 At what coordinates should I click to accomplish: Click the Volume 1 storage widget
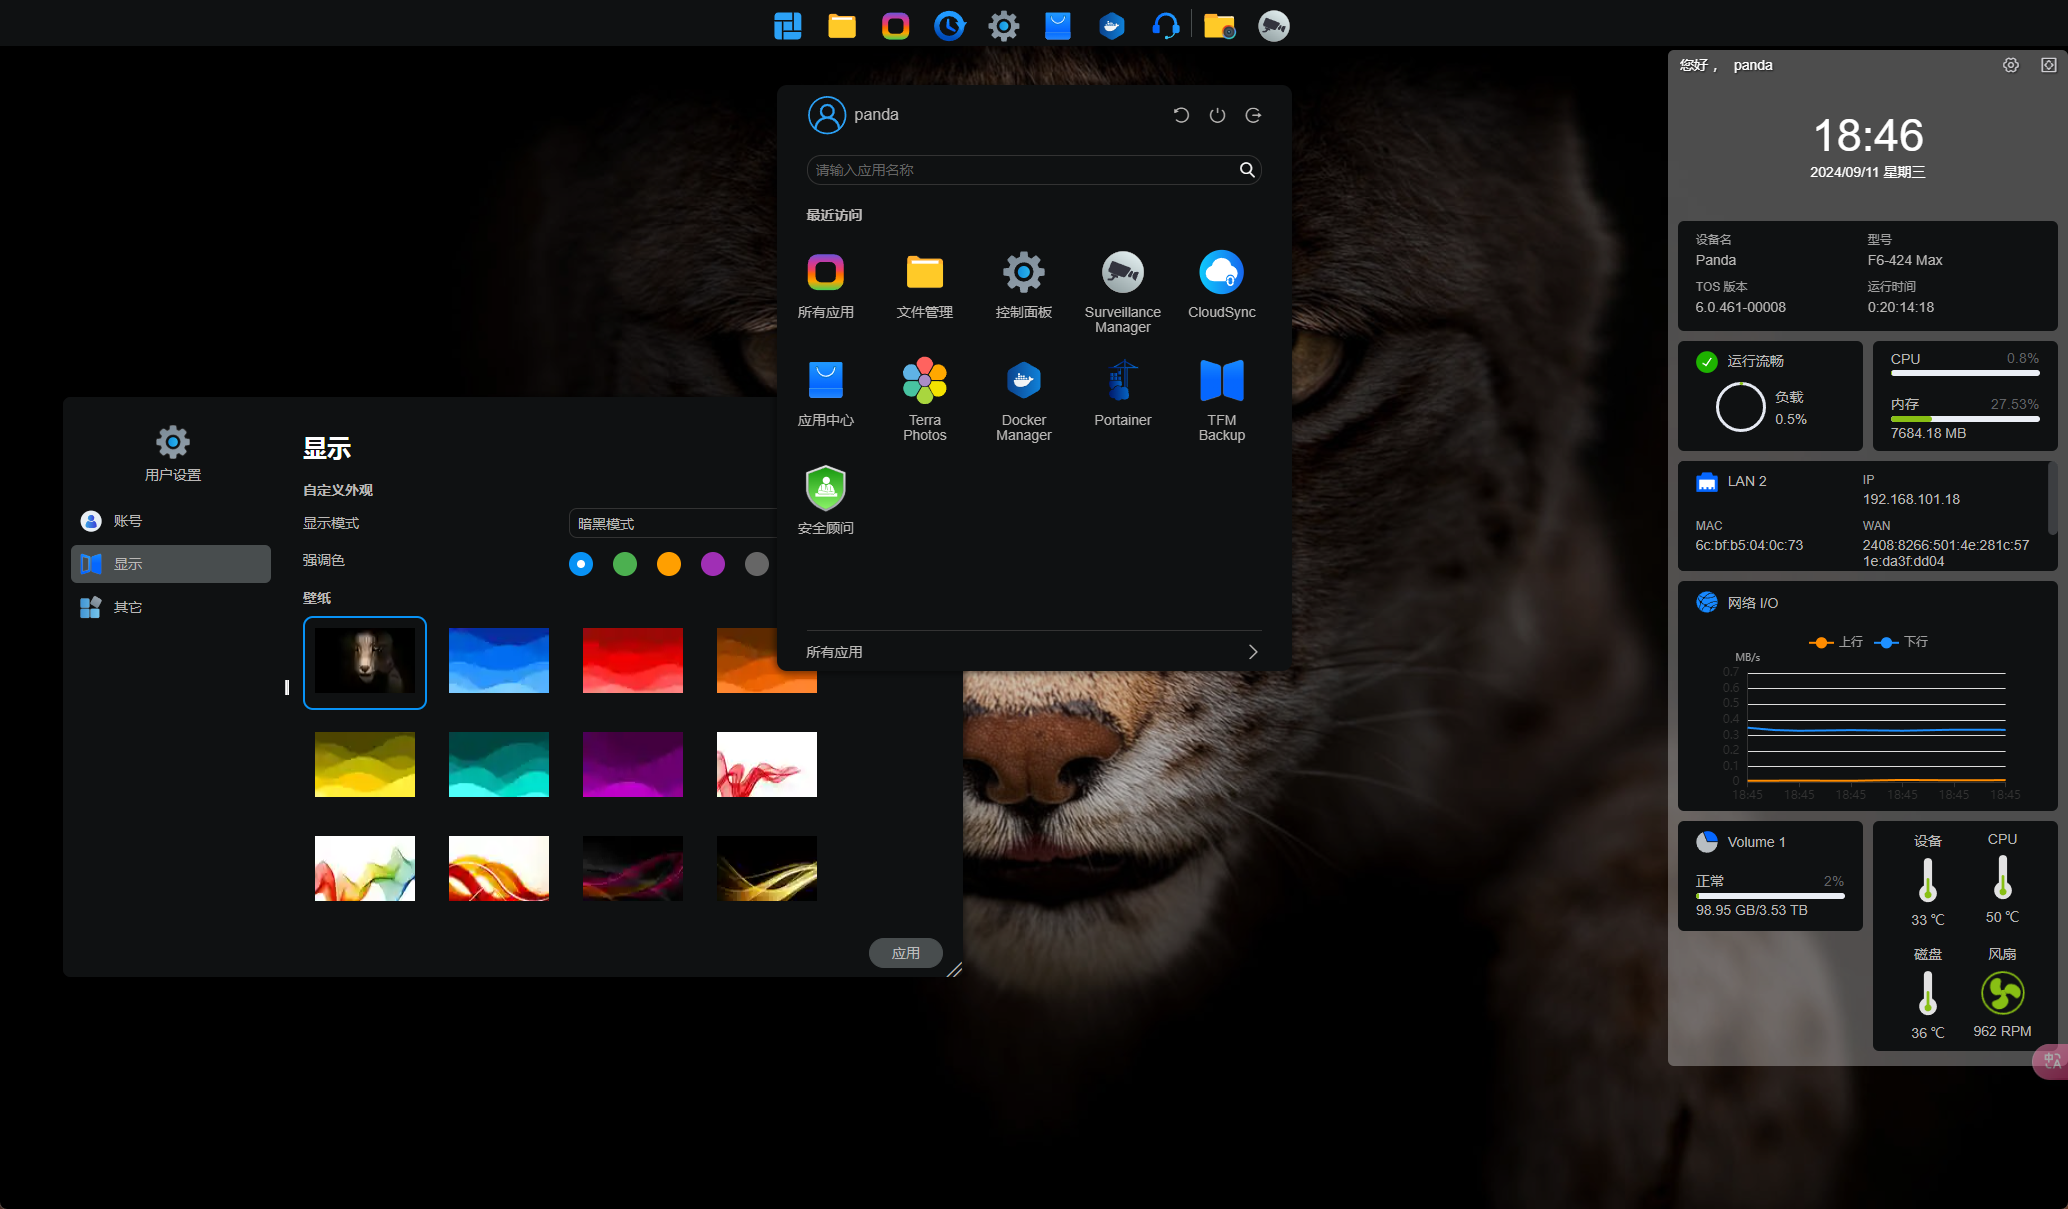1770,876
